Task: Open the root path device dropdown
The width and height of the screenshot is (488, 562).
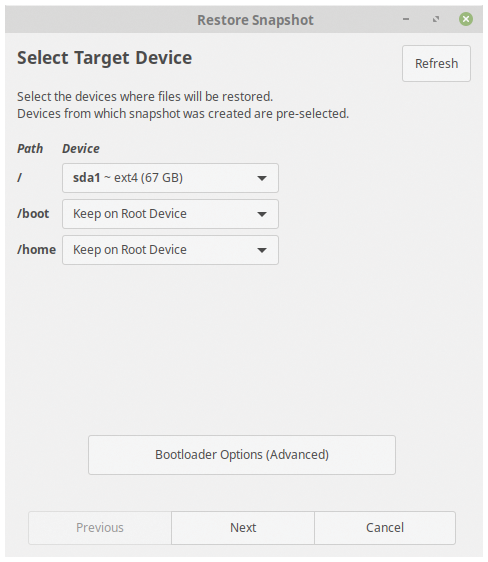Action: 170,178
